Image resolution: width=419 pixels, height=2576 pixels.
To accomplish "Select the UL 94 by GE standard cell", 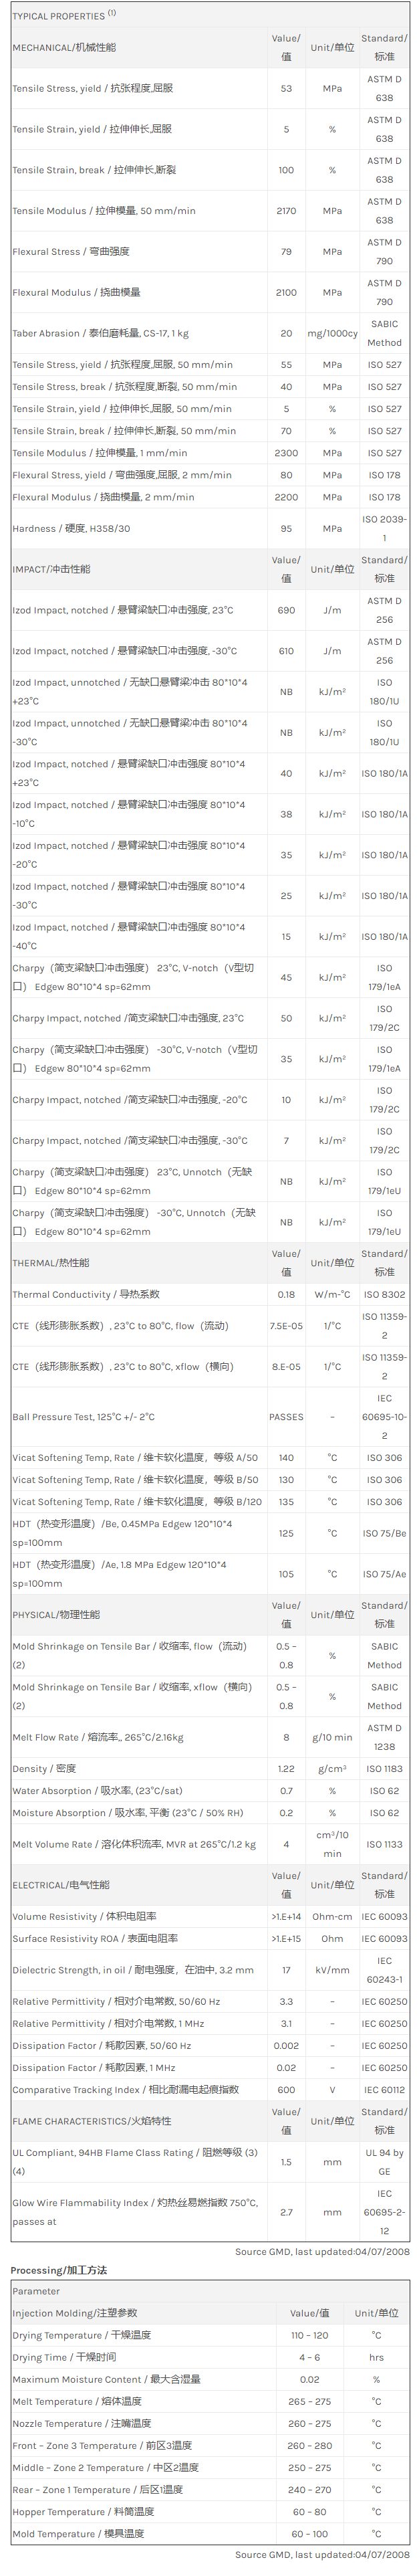I will tap(384, 2162).
